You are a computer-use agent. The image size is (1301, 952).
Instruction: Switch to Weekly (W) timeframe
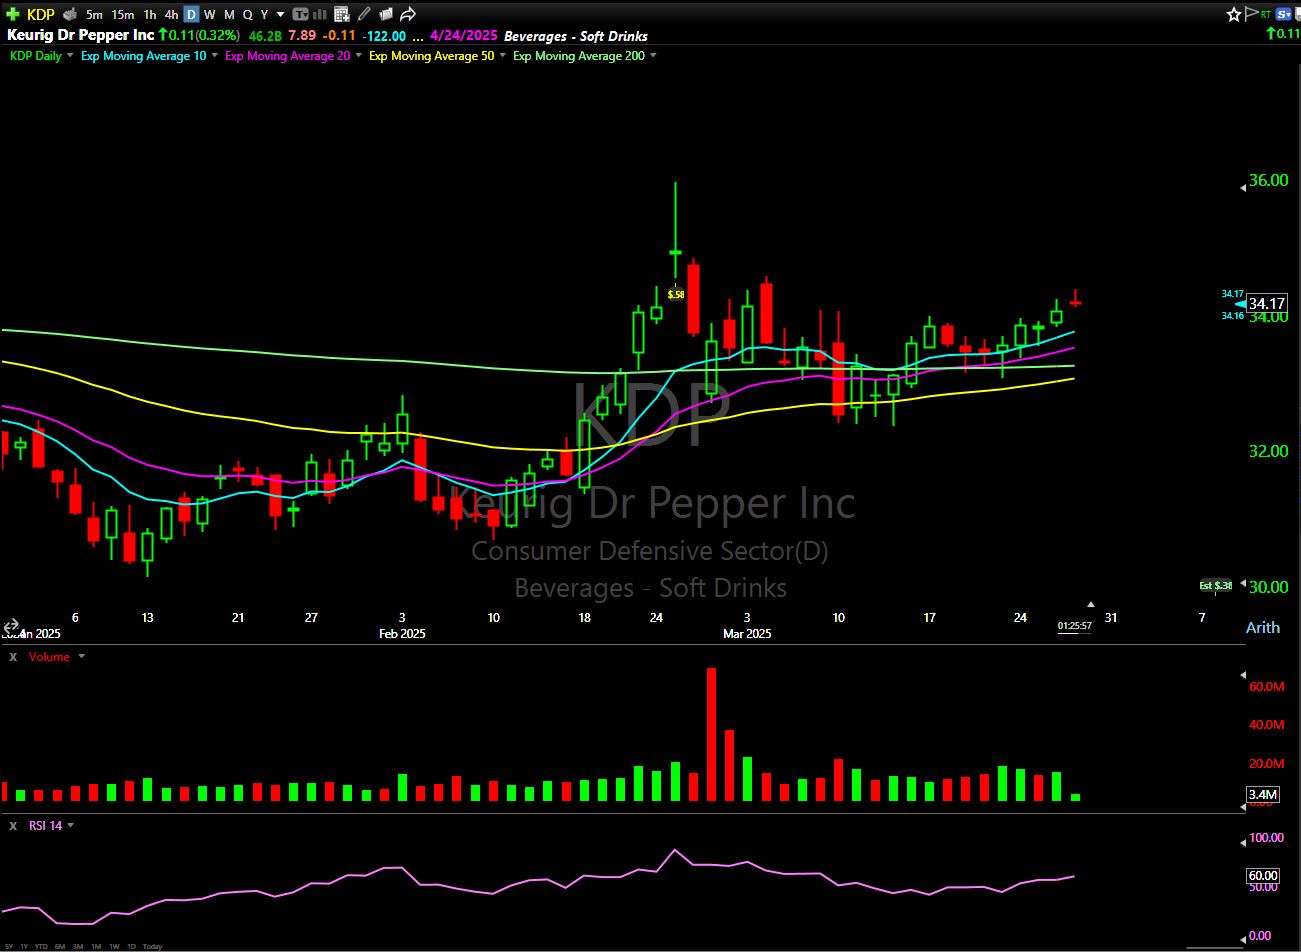210,14
